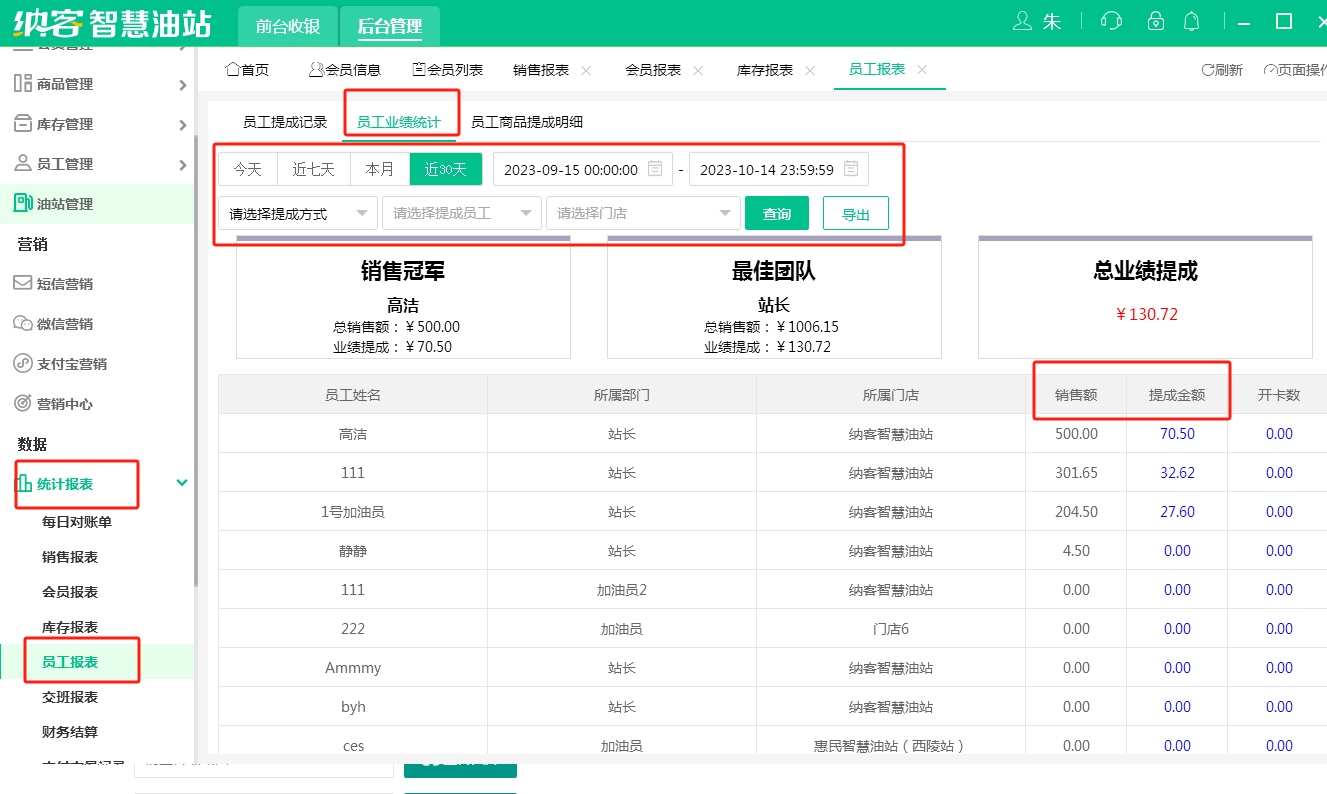
Task: Close the 销售报表 tab
Action: click(x=586, y=70)
